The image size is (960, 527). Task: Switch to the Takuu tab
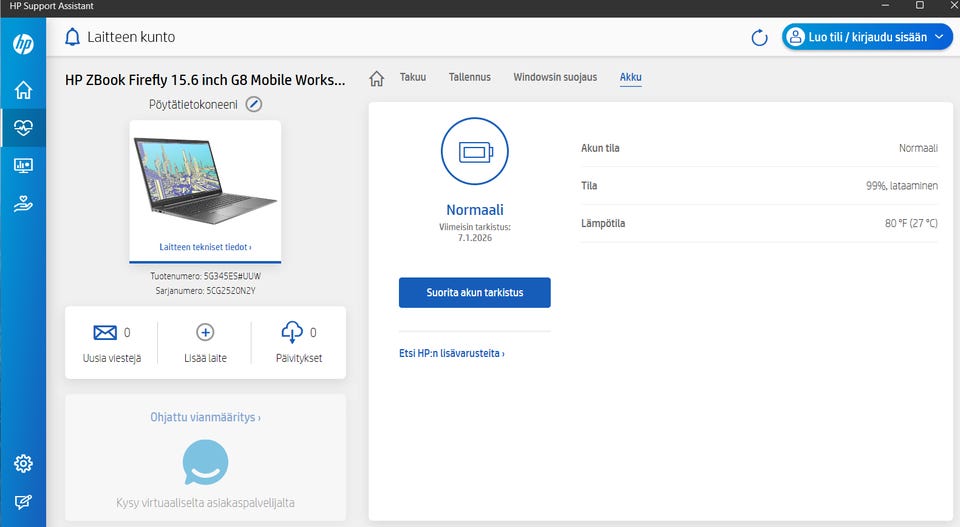[413, 77]
